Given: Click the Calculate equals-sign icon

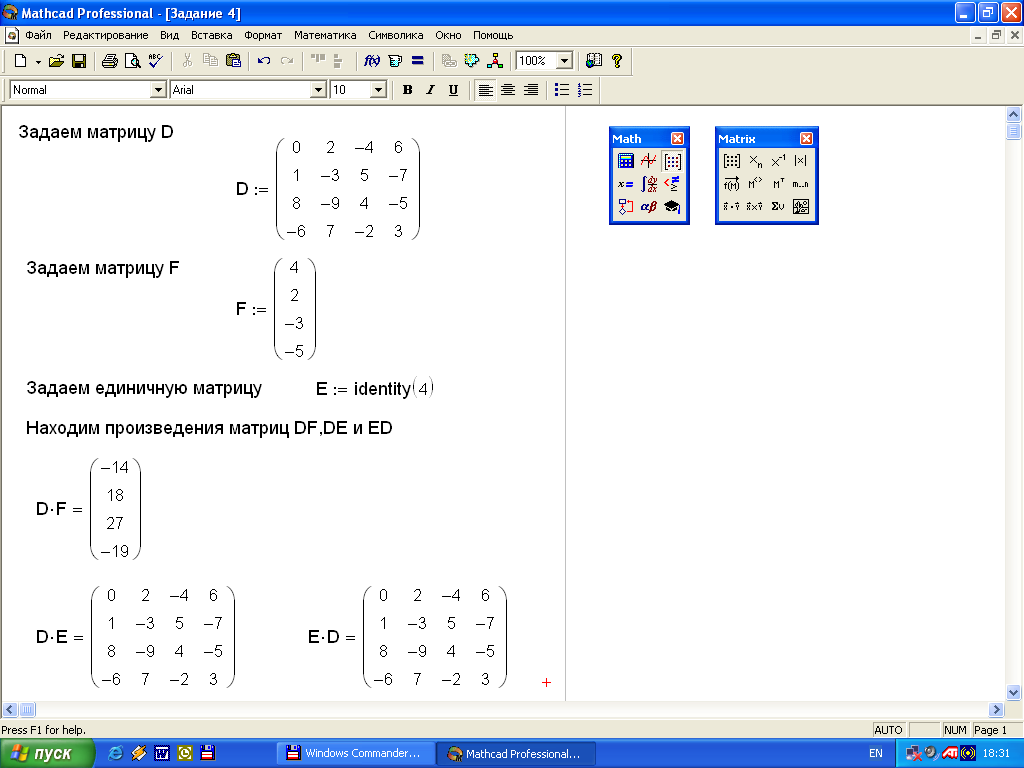Looking at the screenshot, I should [417, 61].
